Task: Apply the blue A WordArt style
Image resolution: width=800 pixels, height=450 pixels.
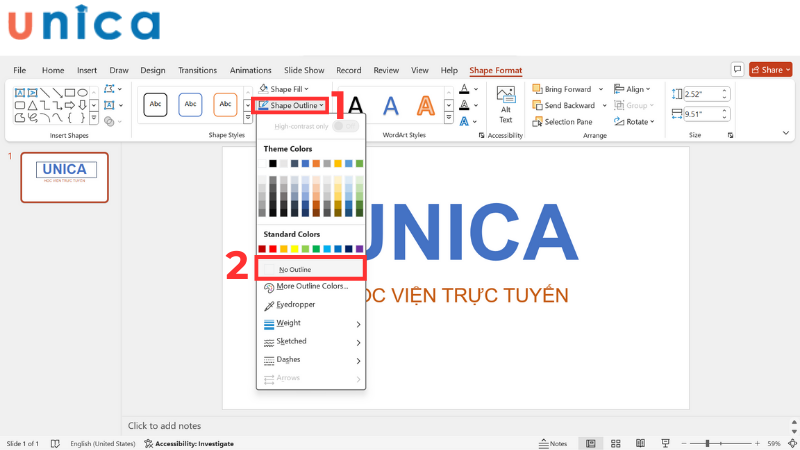Action: pyautogui.click(x=391, y=106)
